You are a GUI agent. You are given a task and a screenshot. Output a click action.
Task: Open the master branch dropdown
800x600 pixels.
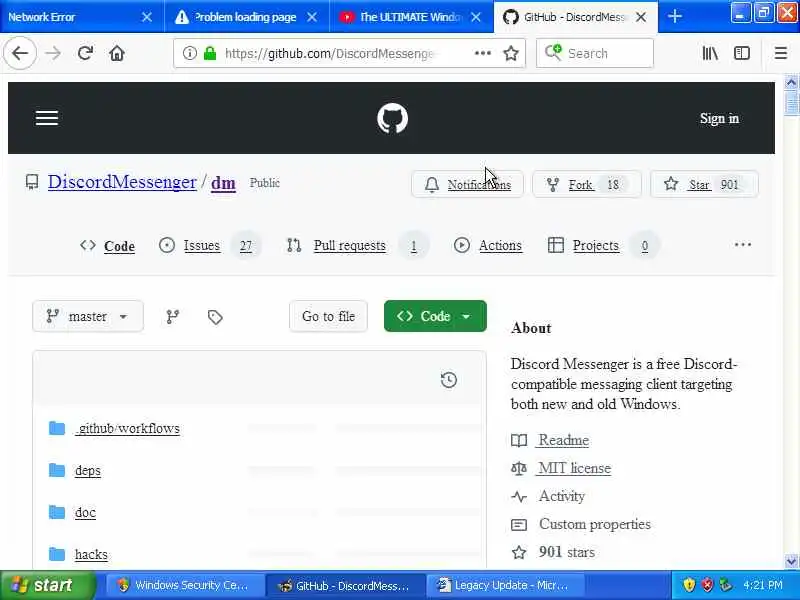88,316
